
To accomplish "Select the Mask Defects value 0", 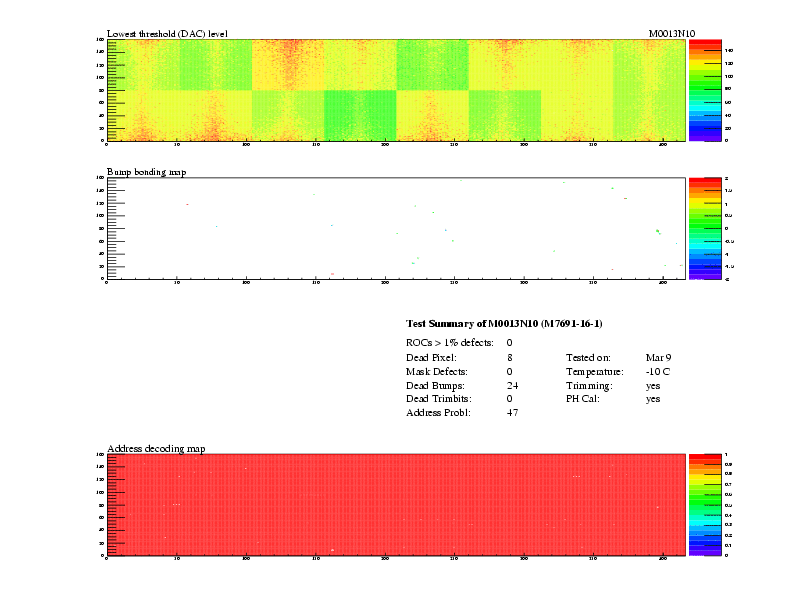I will (509, 372).
